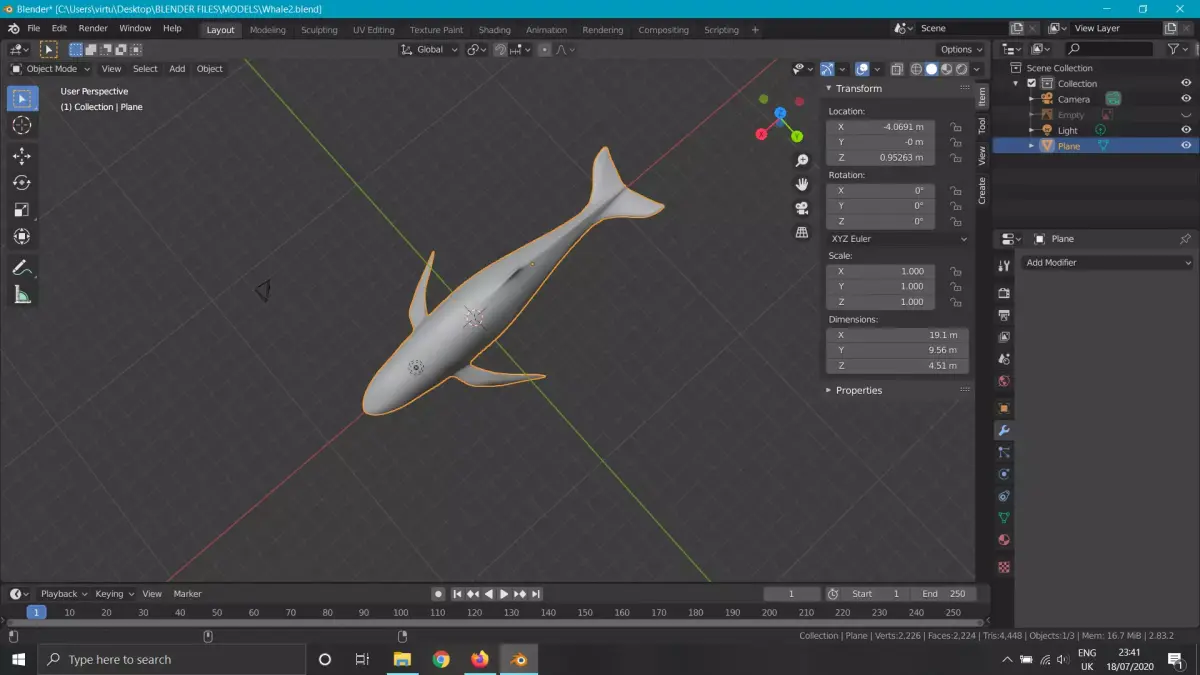
Task: Open the Object Constraints properties tab
Action: click(1004, 496)
